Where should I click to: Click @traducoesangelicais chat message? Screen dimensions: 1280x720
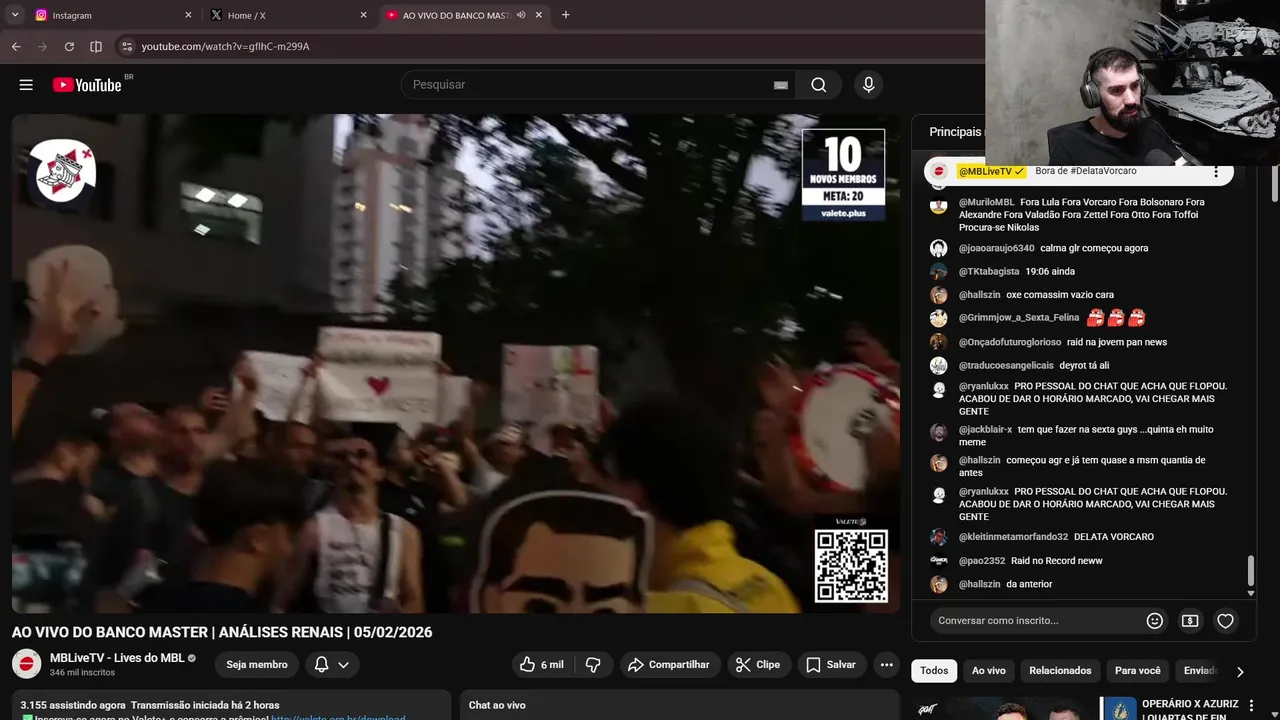tap(1085, 366)
